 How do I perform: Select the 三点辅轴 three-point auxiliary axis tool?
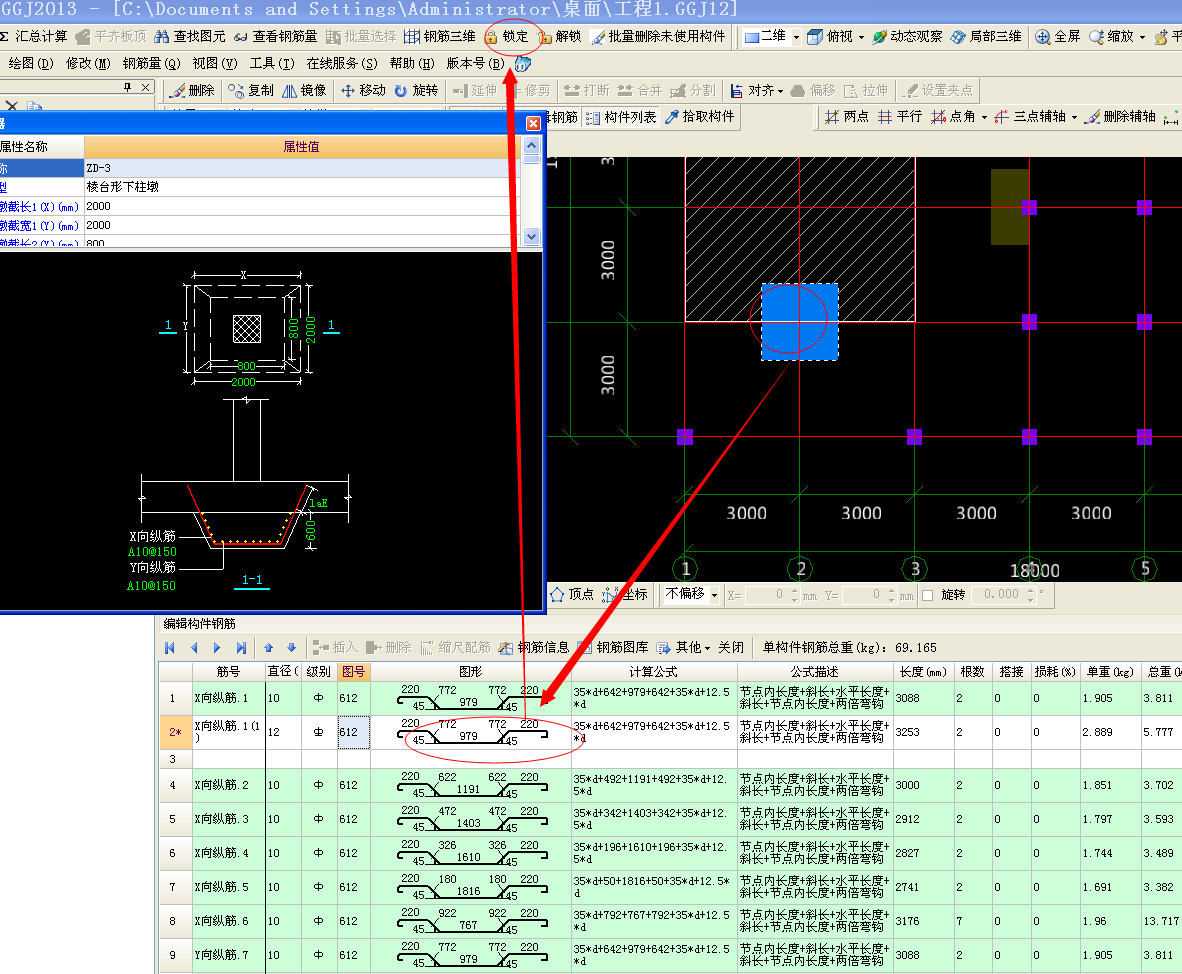point(1030,117)
